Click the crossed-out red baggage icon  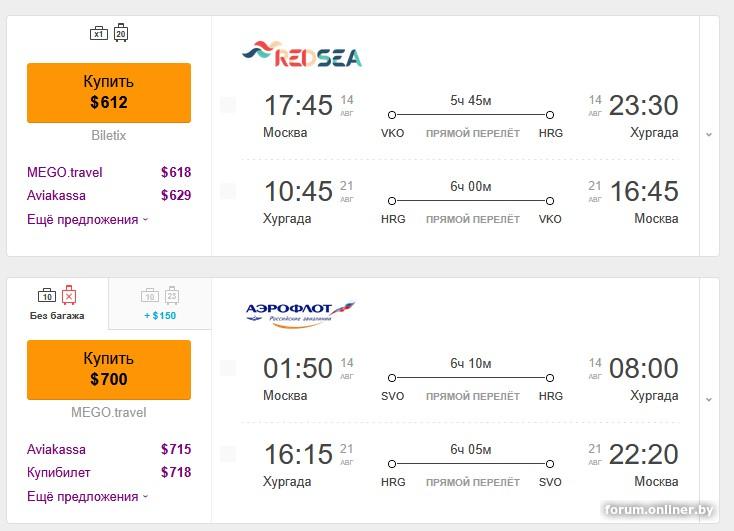pos(69,295)
